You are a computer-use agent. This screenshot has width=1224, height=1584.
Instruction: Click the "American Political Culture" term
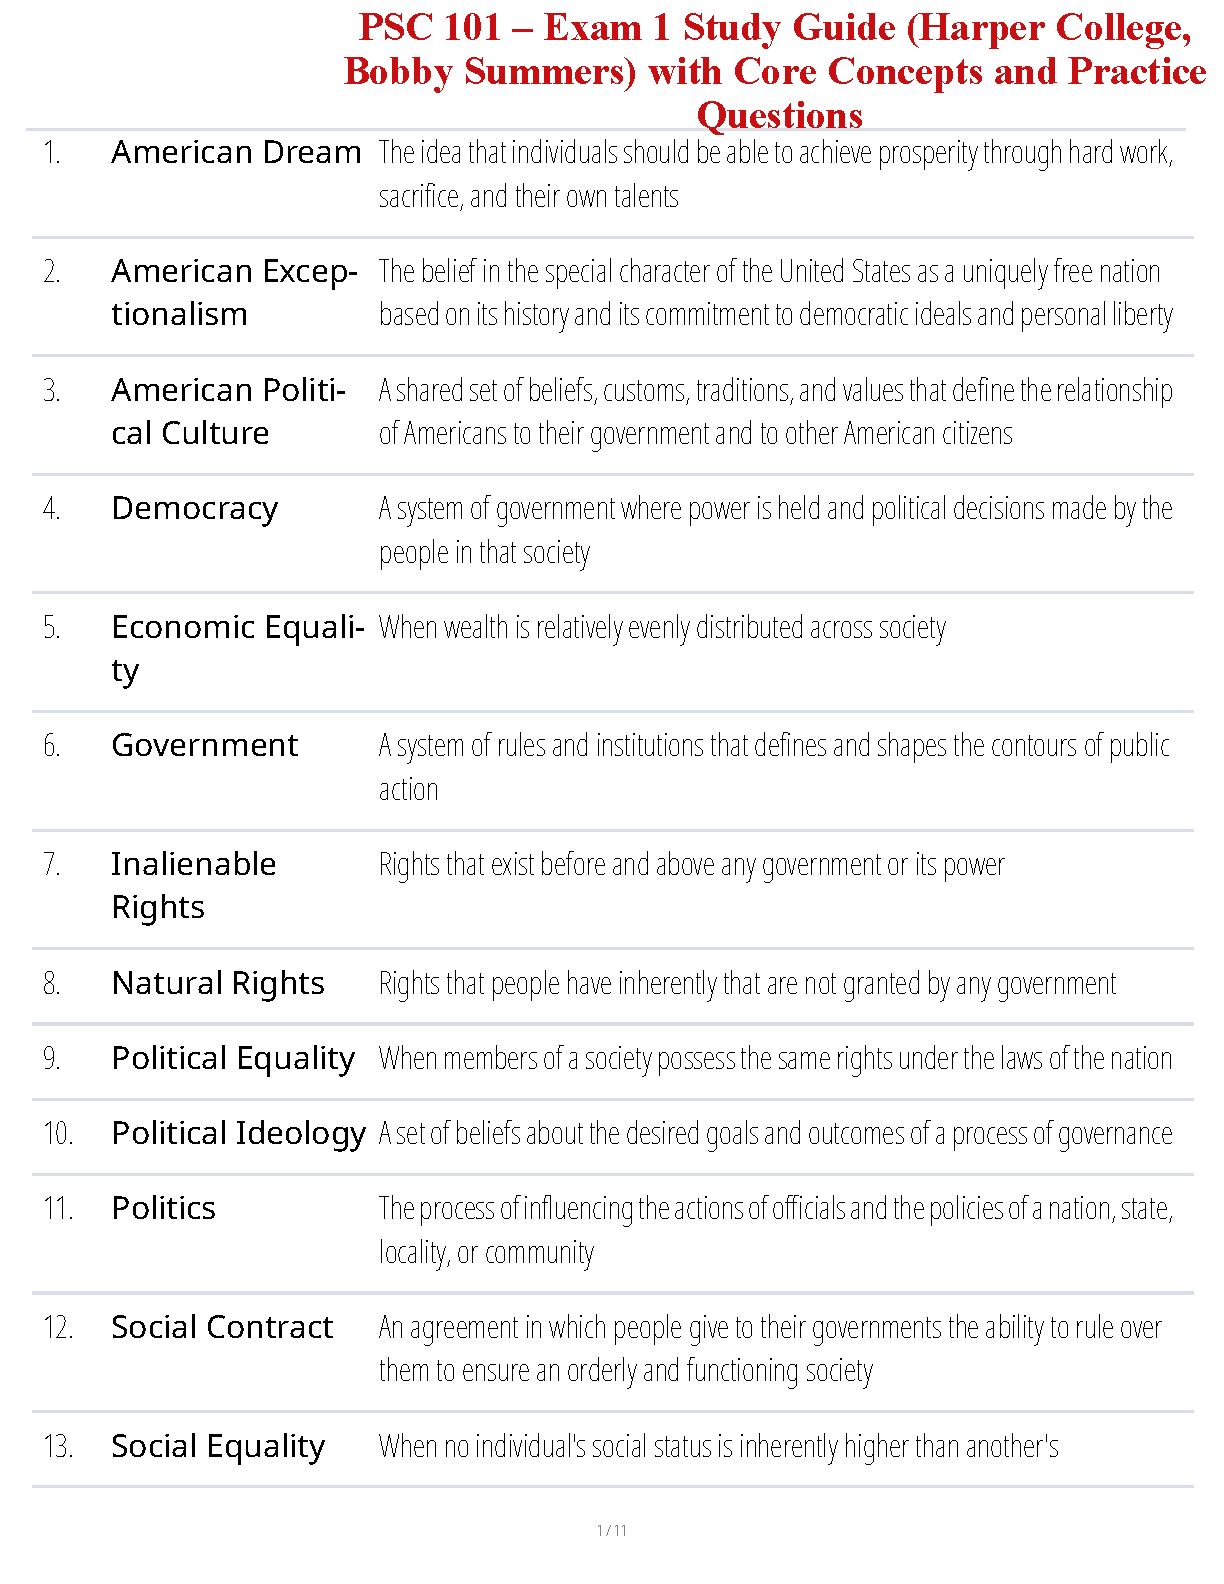pos(228,411)
